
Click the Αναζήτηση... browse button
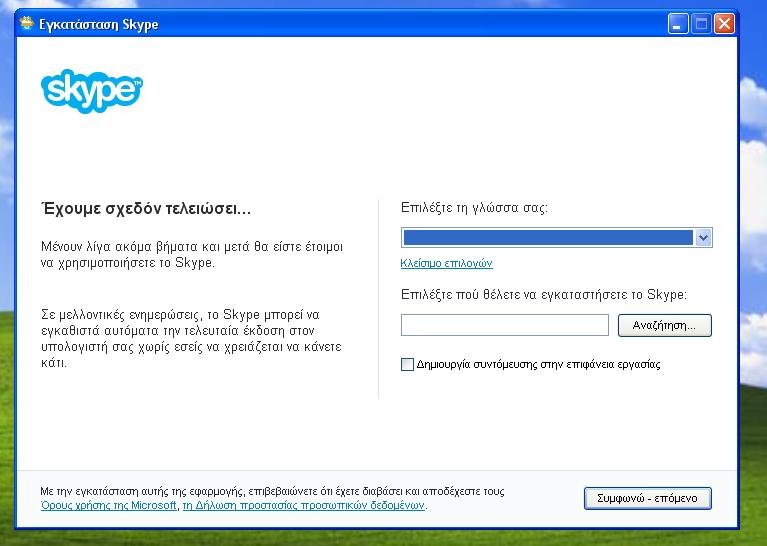click(x=665, y=325)
